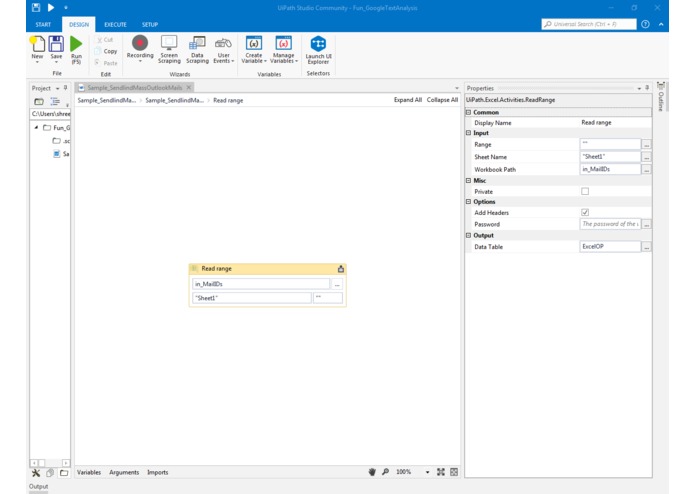
Task: Collapse the Options properties section
Action: (x=469, y=202)
